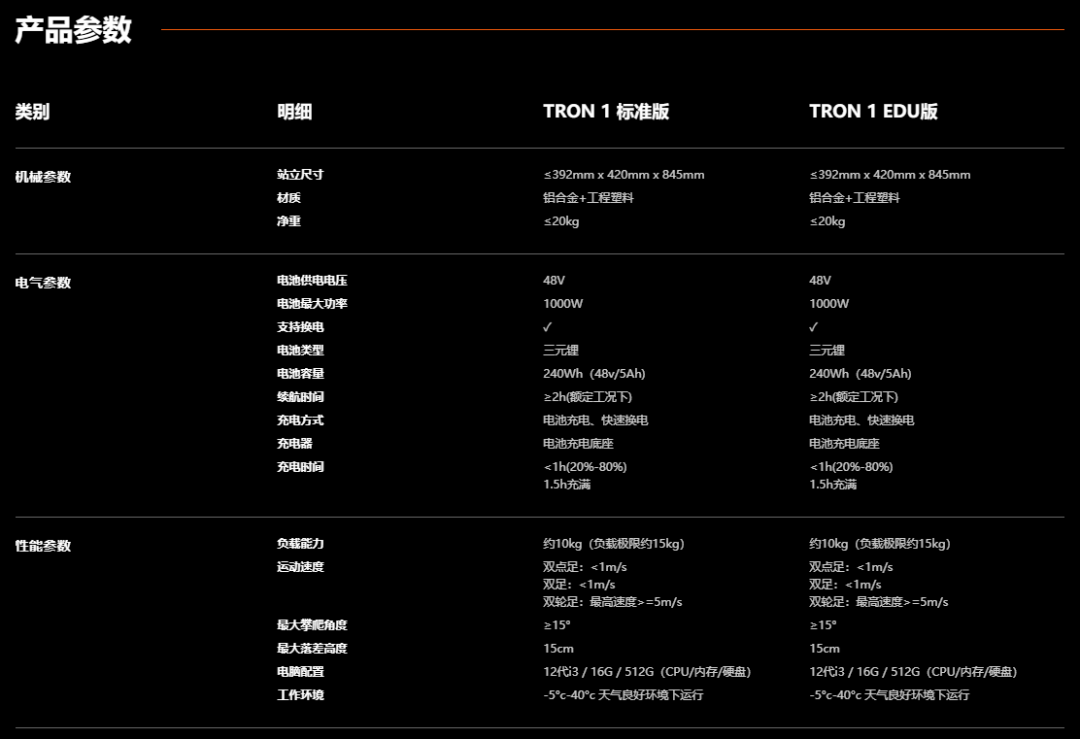Select 标准版 endurance ≥2h(额定工况下)
The width and height of the screenshot is (1080, 739).
coord(588,397)
